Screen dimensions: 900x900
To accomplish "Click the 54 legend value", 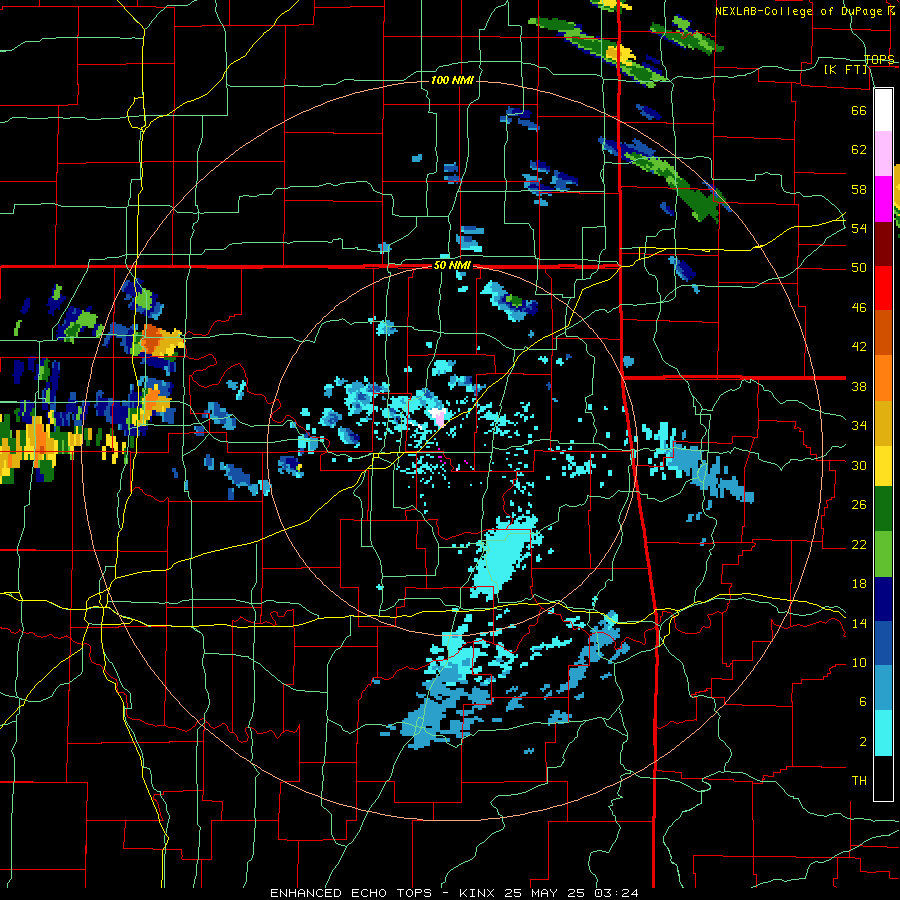I will point(859,228).
